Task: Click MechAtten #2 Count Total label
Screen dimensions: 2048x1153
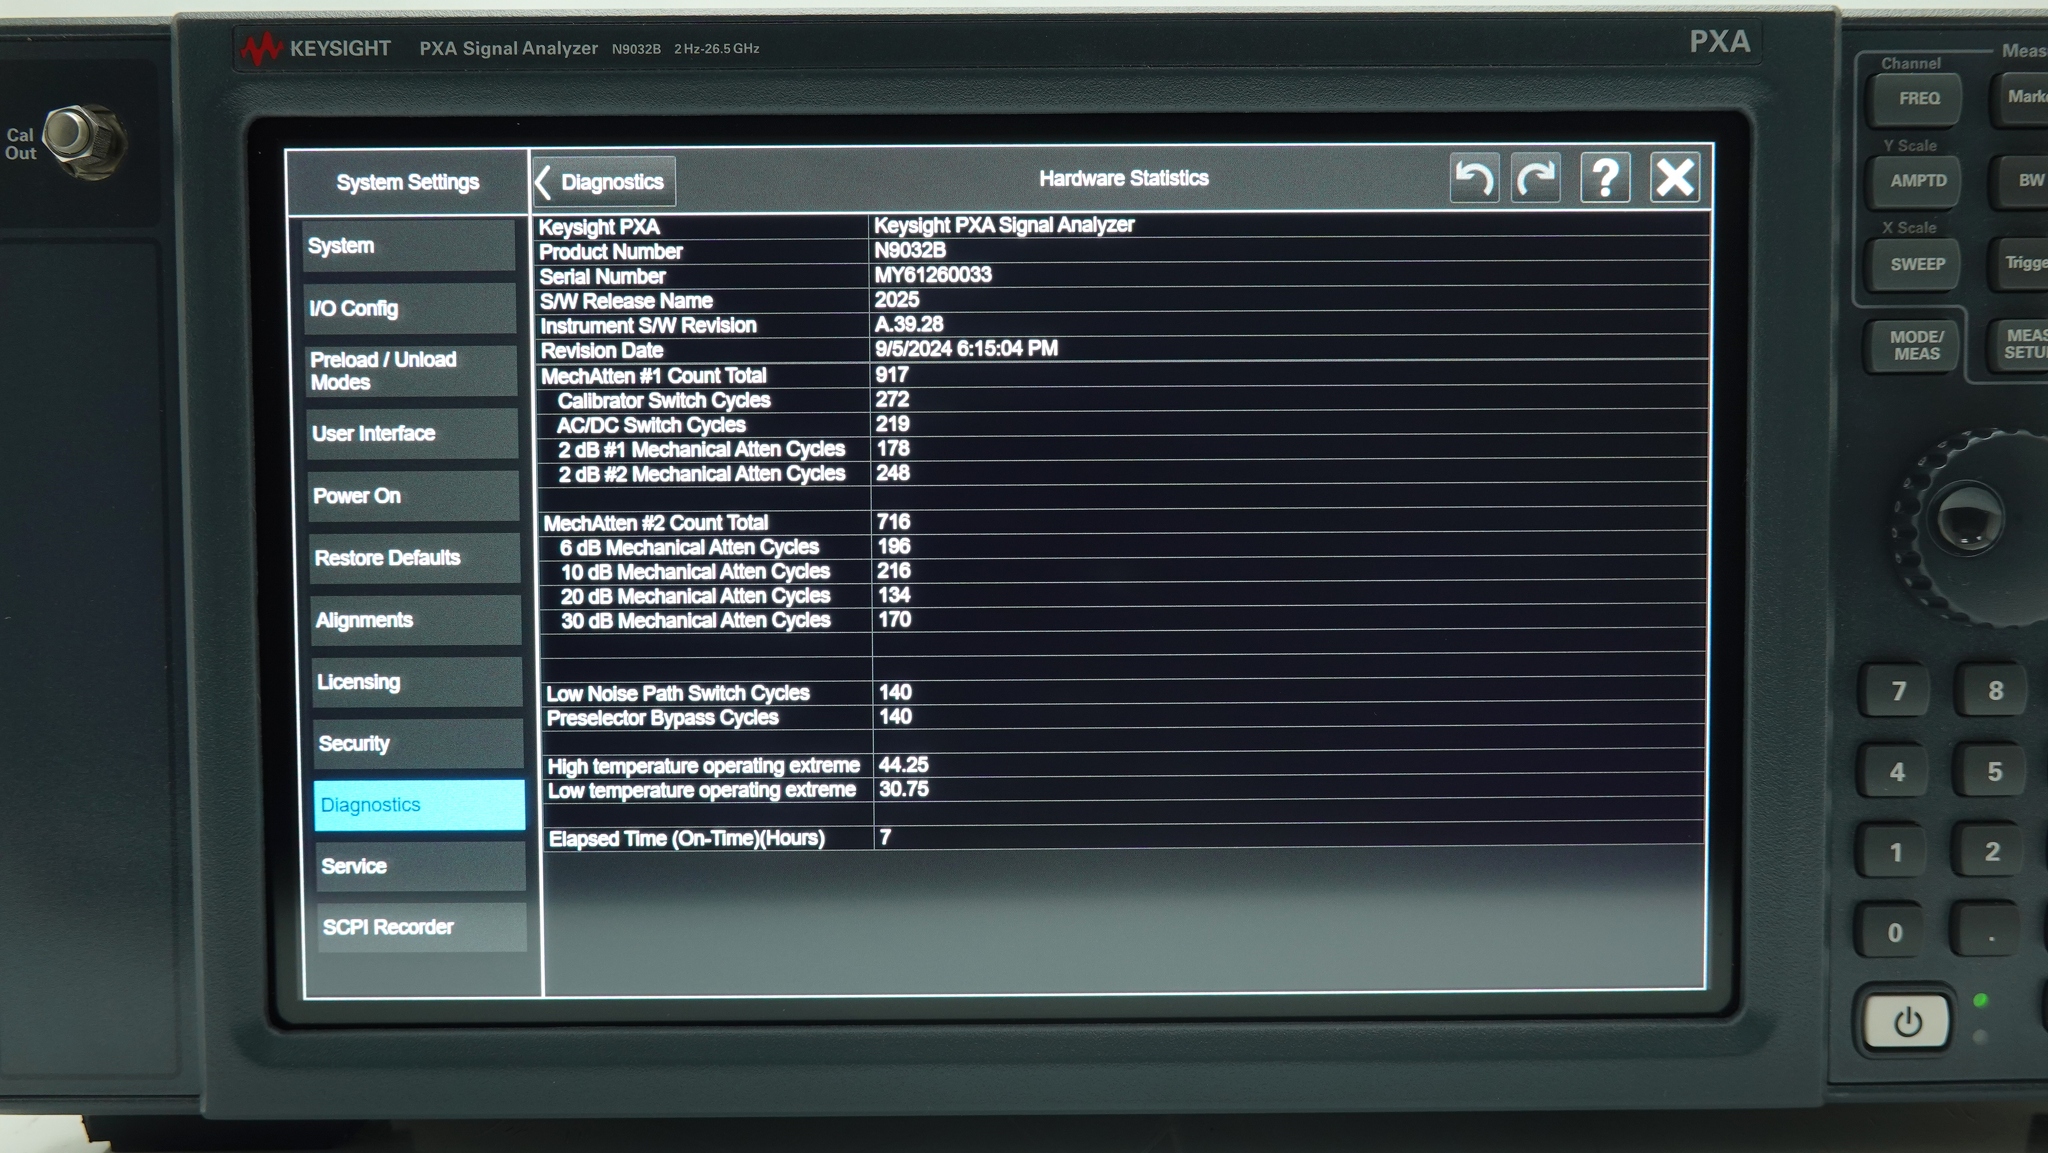Action: click(655, 523)
